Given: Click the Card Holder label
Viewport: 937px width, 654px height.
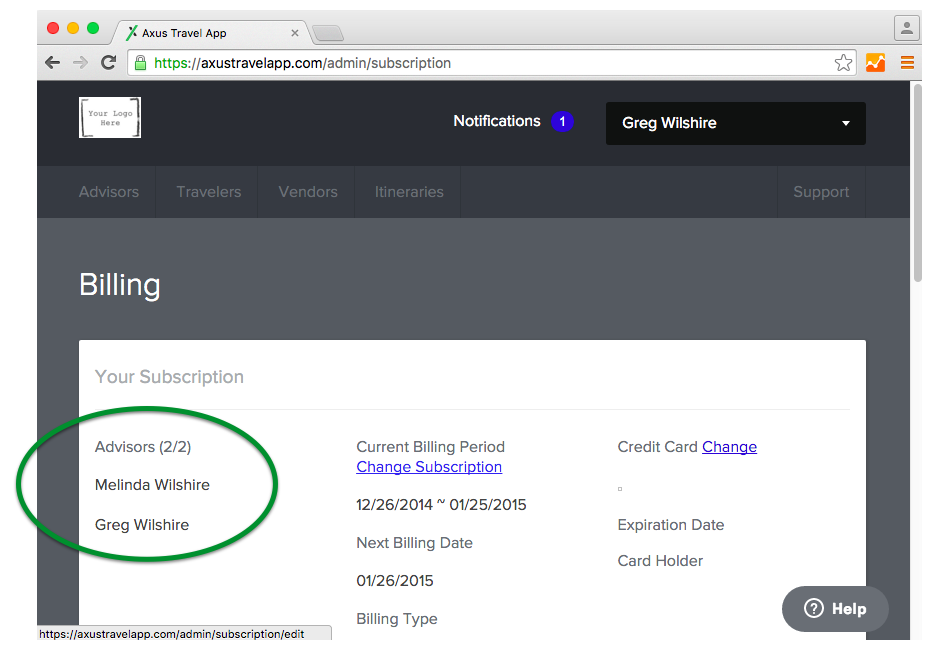Looking at the screenshot, I should click(x=660, y=561).
